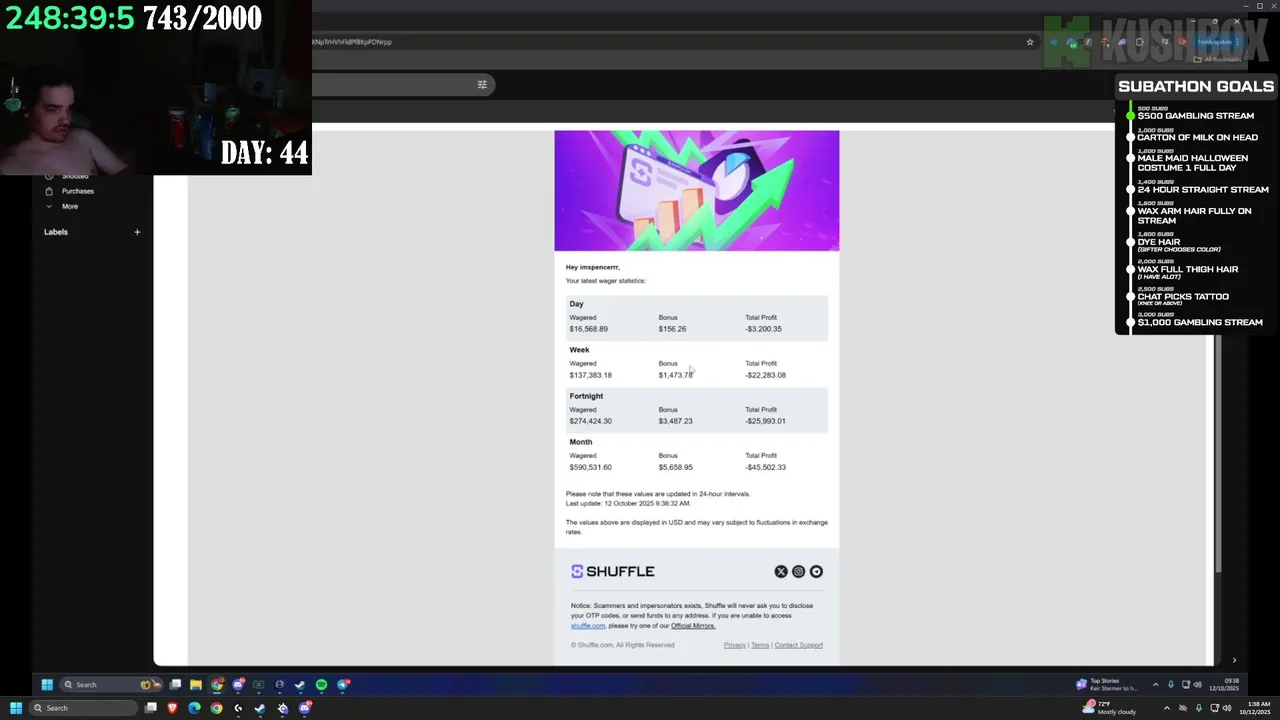Image resolution: width=1280 pixels, height=720 pixels.
Task: Show hidden icons in the bottom system tray
Action: point(1167,708)
